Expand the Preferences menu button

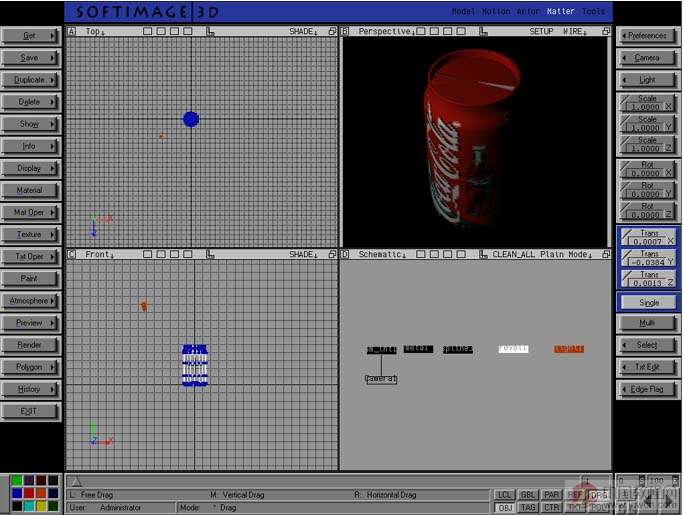[x=646, y=36]
